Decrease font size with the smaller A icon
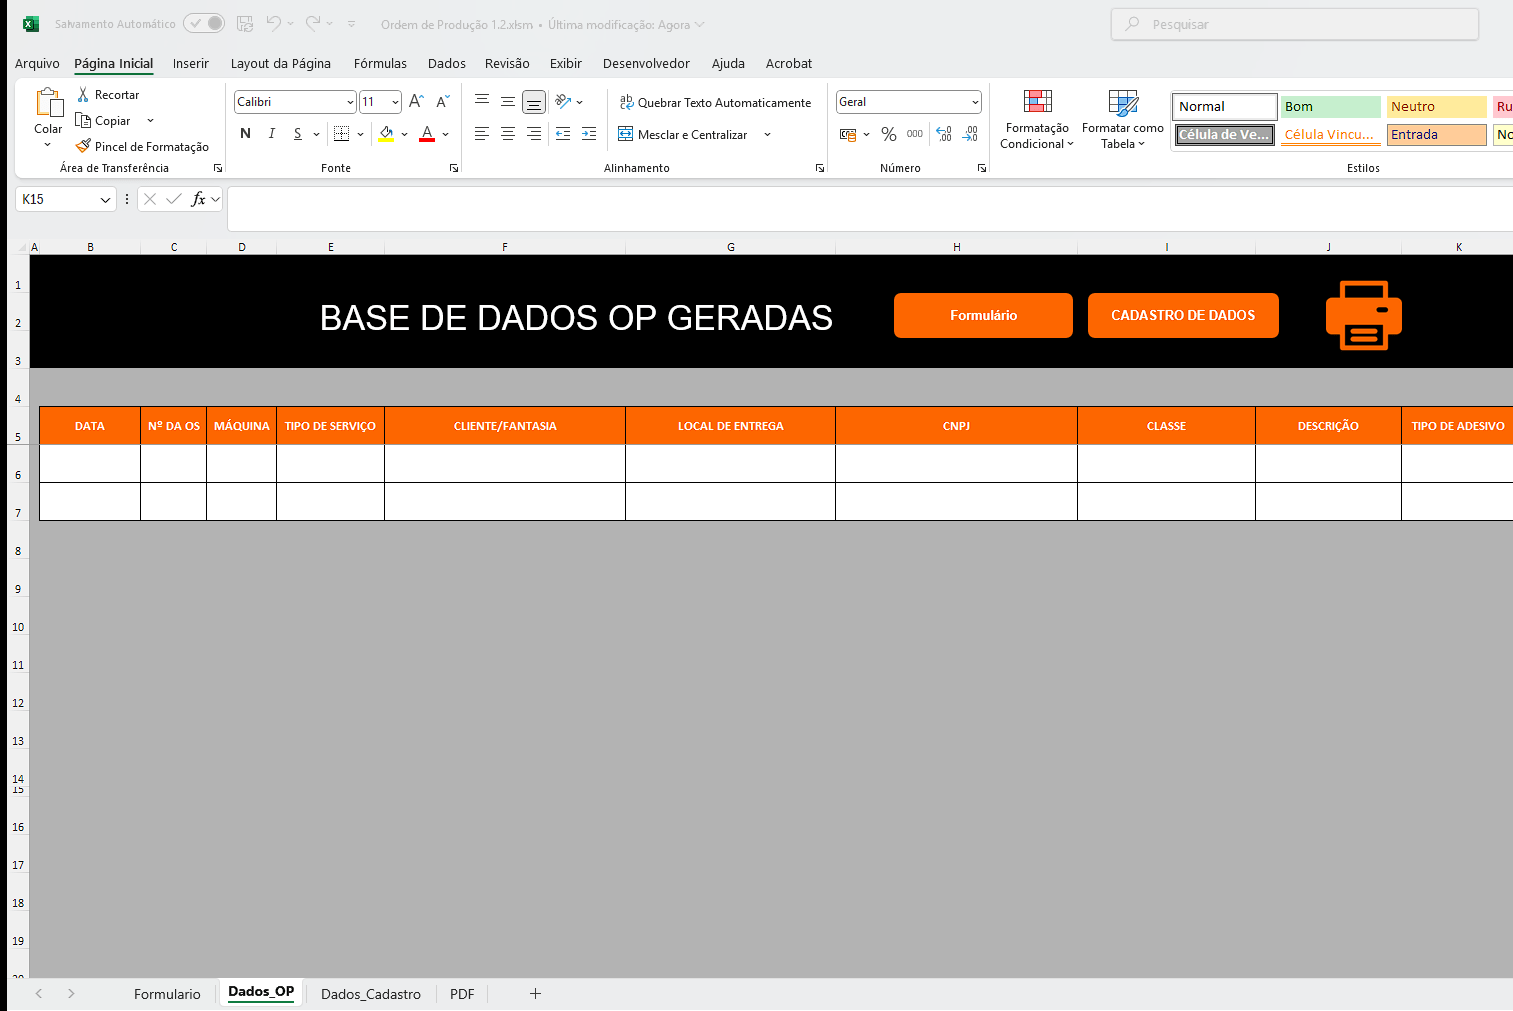Screen dimensions: 1513x1011 coord(443,101)
